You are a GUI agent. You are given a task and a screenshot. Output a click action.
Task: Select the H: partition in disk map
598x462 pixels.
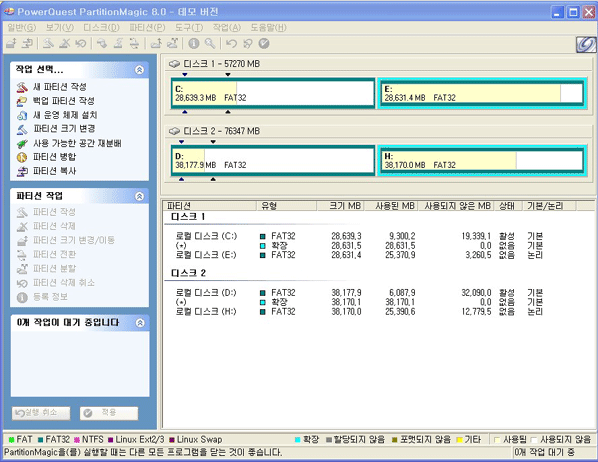coord(482,160)
